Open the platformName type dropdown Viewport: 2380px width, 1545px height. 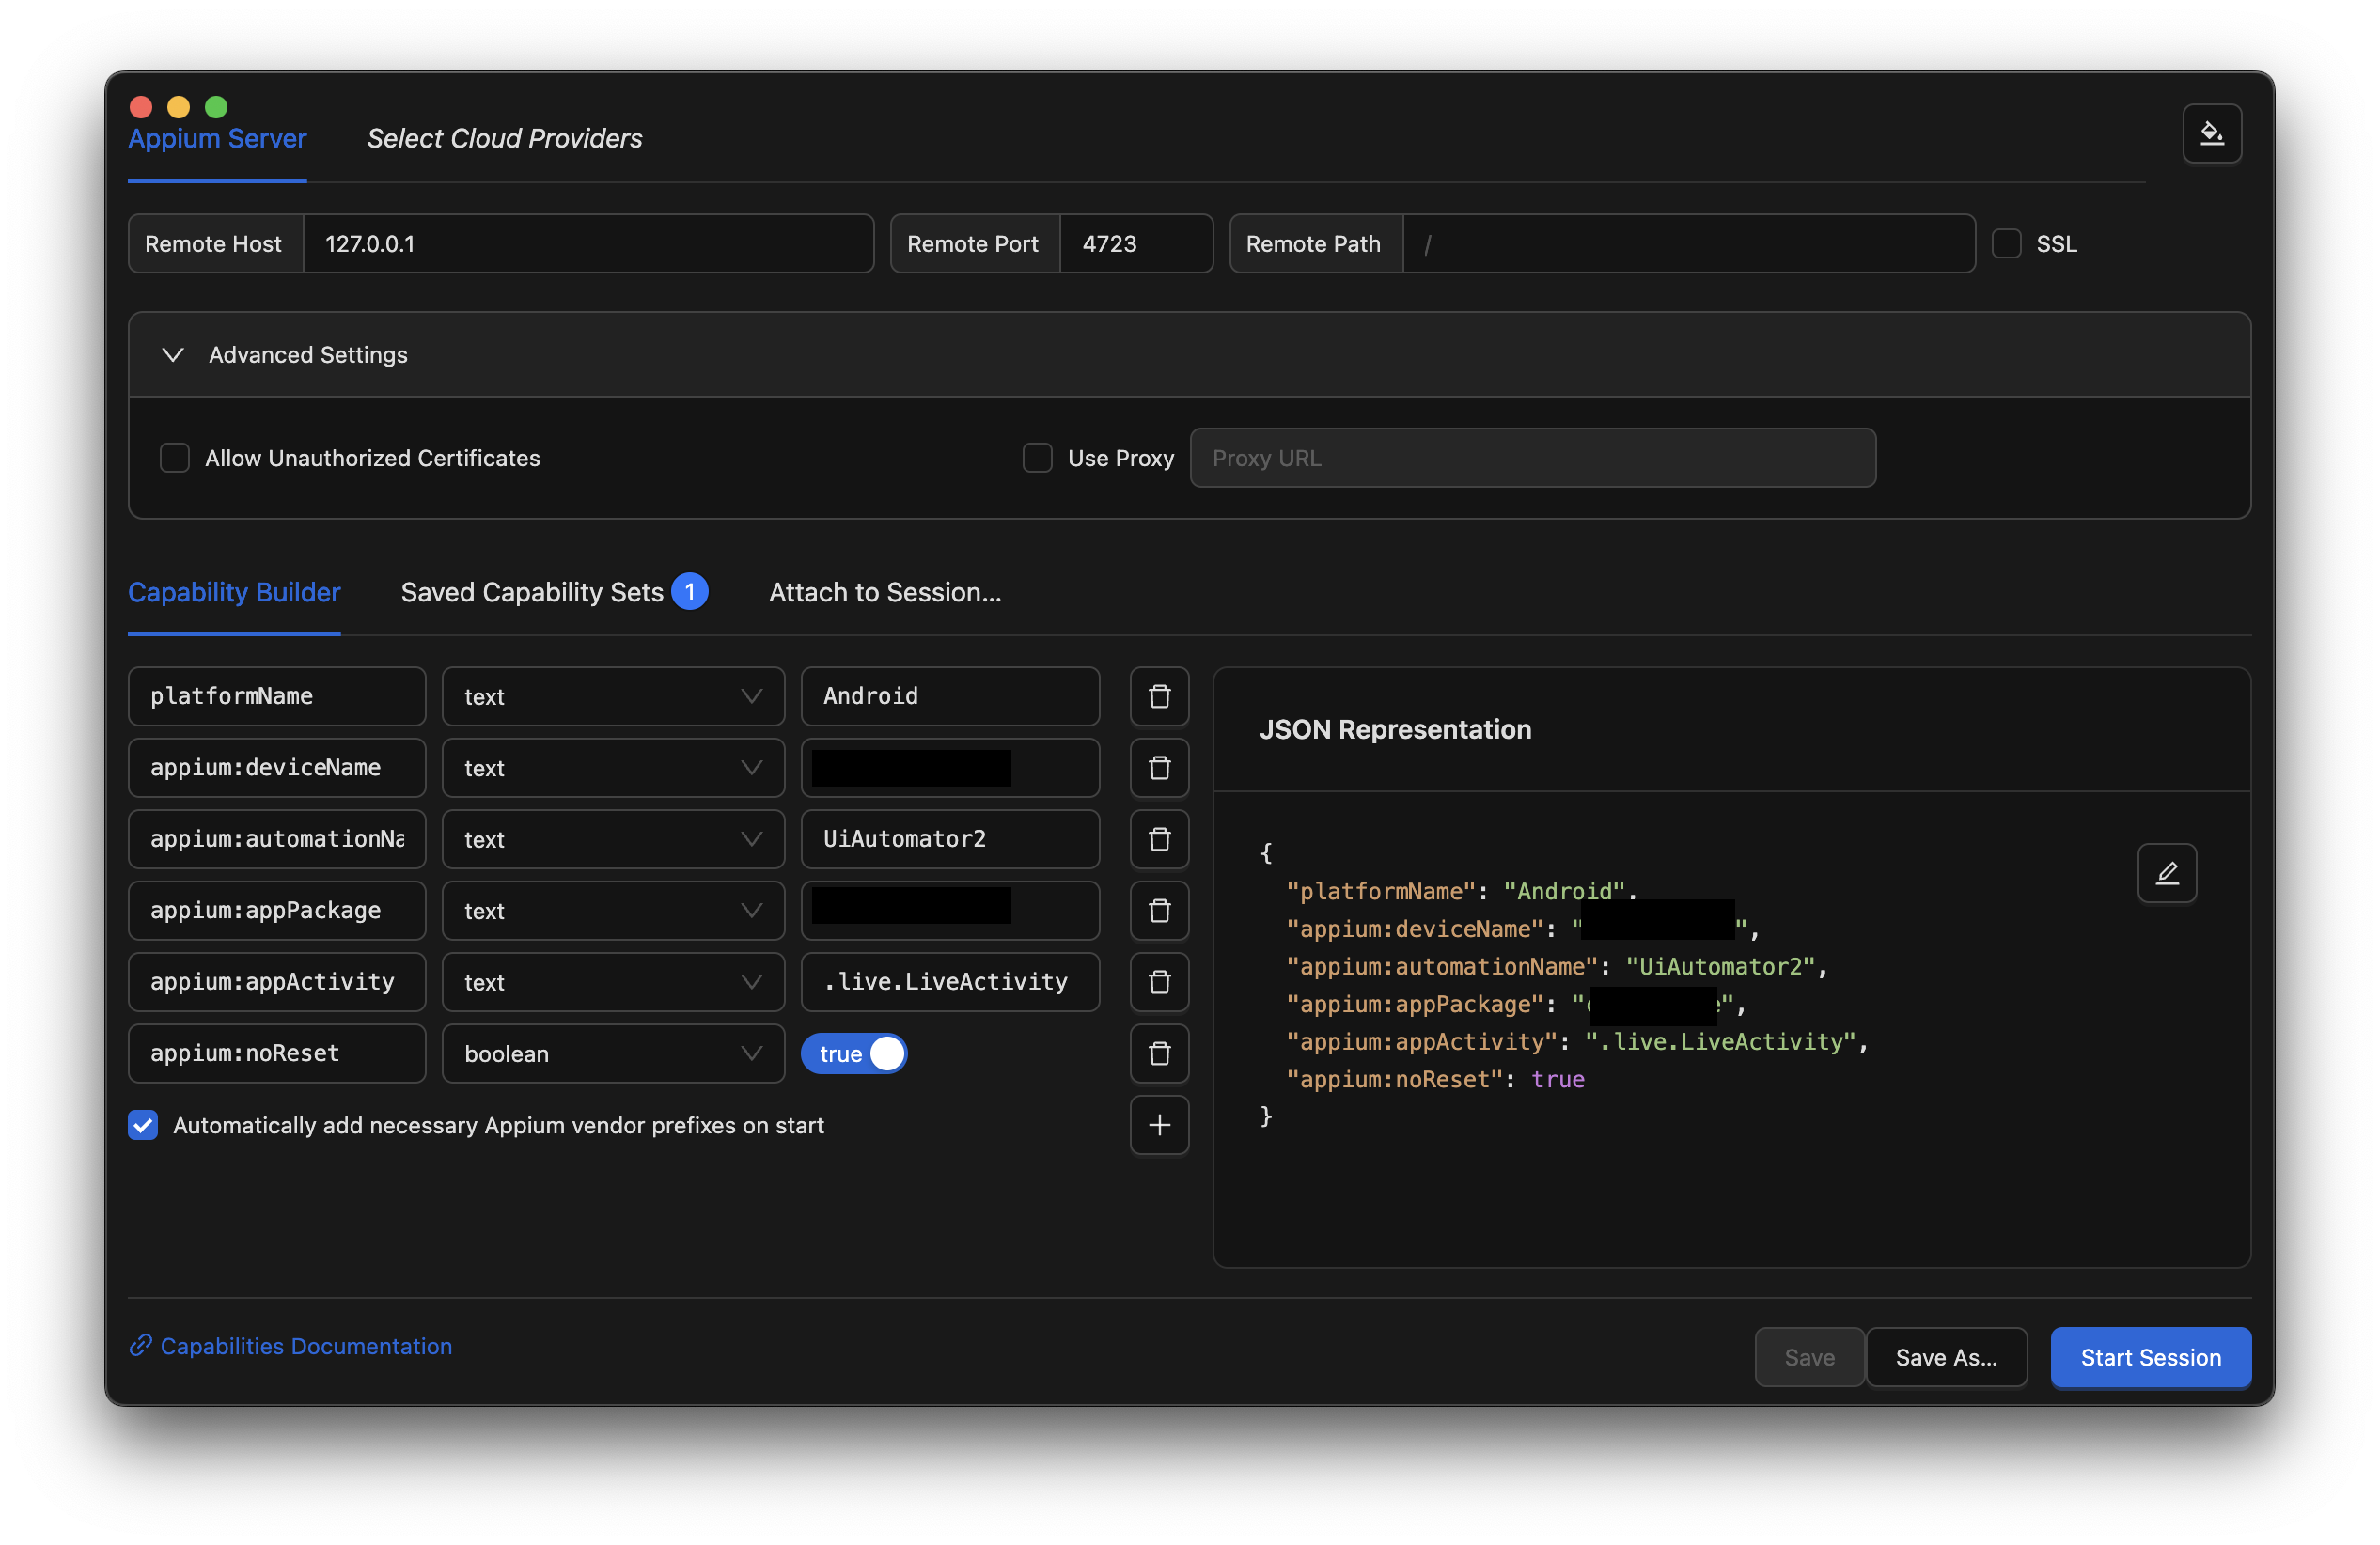click(x=612, y=696)
